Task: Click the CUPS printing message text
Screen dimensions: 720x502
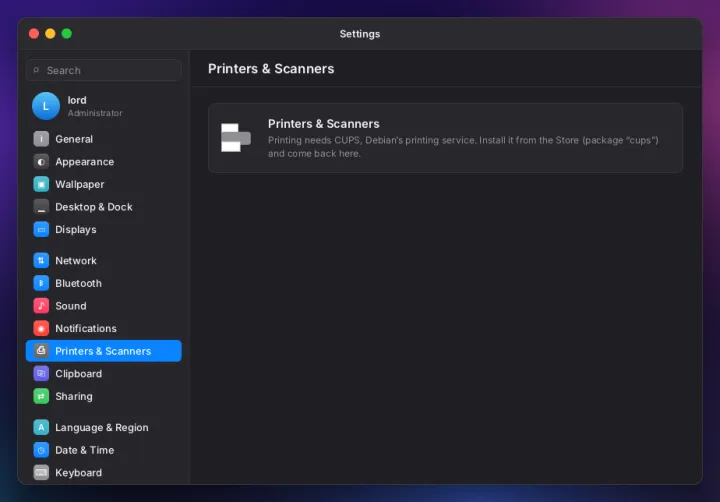Action: tap(463, 147)
